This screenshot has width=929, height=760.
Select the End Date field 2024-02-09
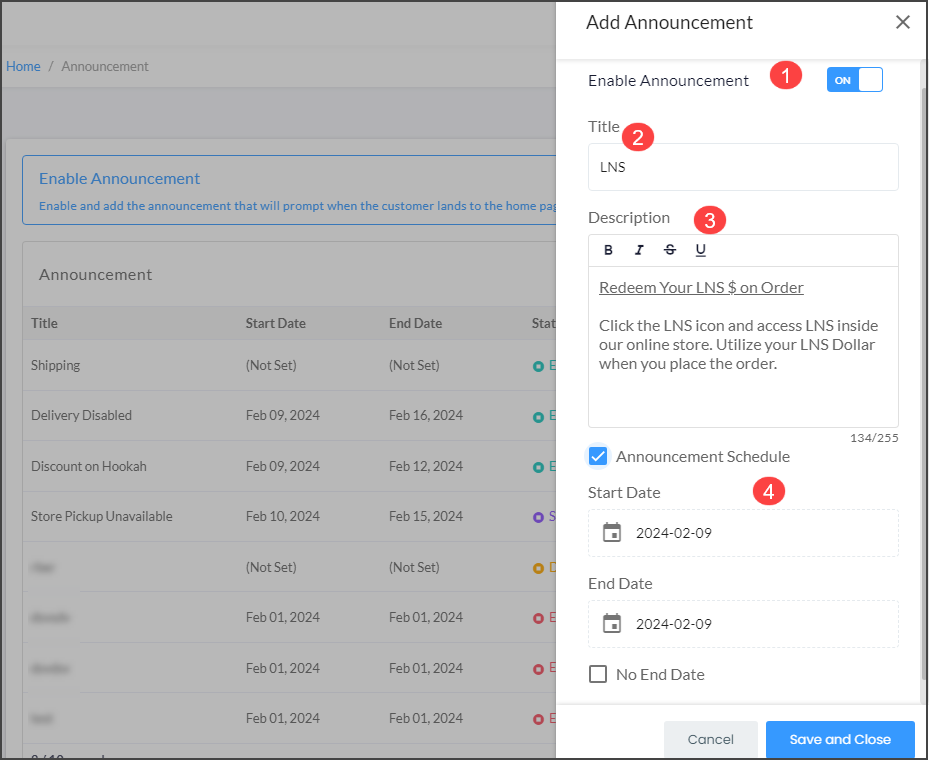pyautogui.click(x=743, y=624)
